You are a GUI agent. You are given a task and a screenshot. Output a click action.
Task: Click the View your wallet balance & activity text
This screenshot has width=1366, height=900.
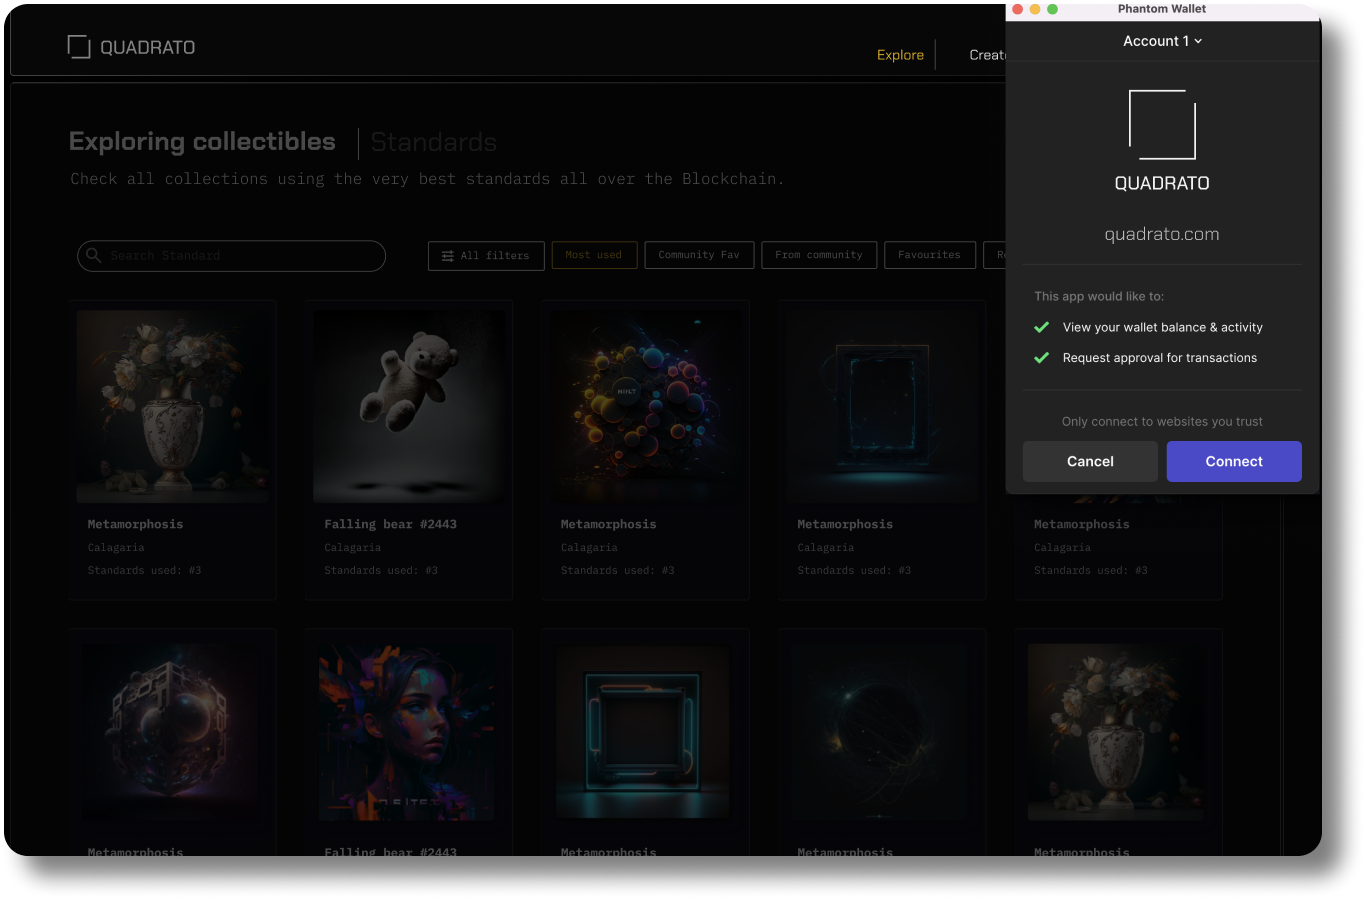[1163, 327]
